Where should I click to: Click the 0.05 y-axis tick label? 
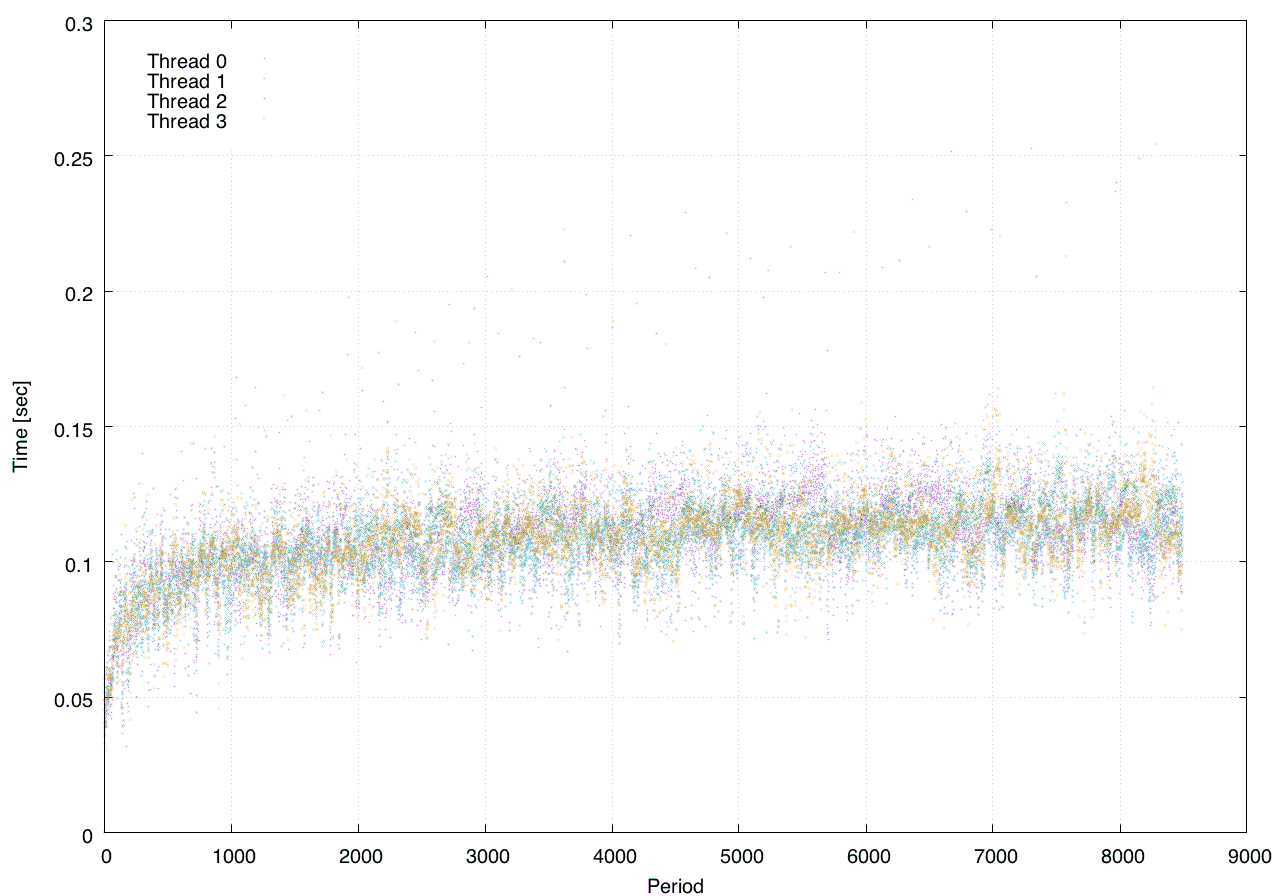[74, 698]
